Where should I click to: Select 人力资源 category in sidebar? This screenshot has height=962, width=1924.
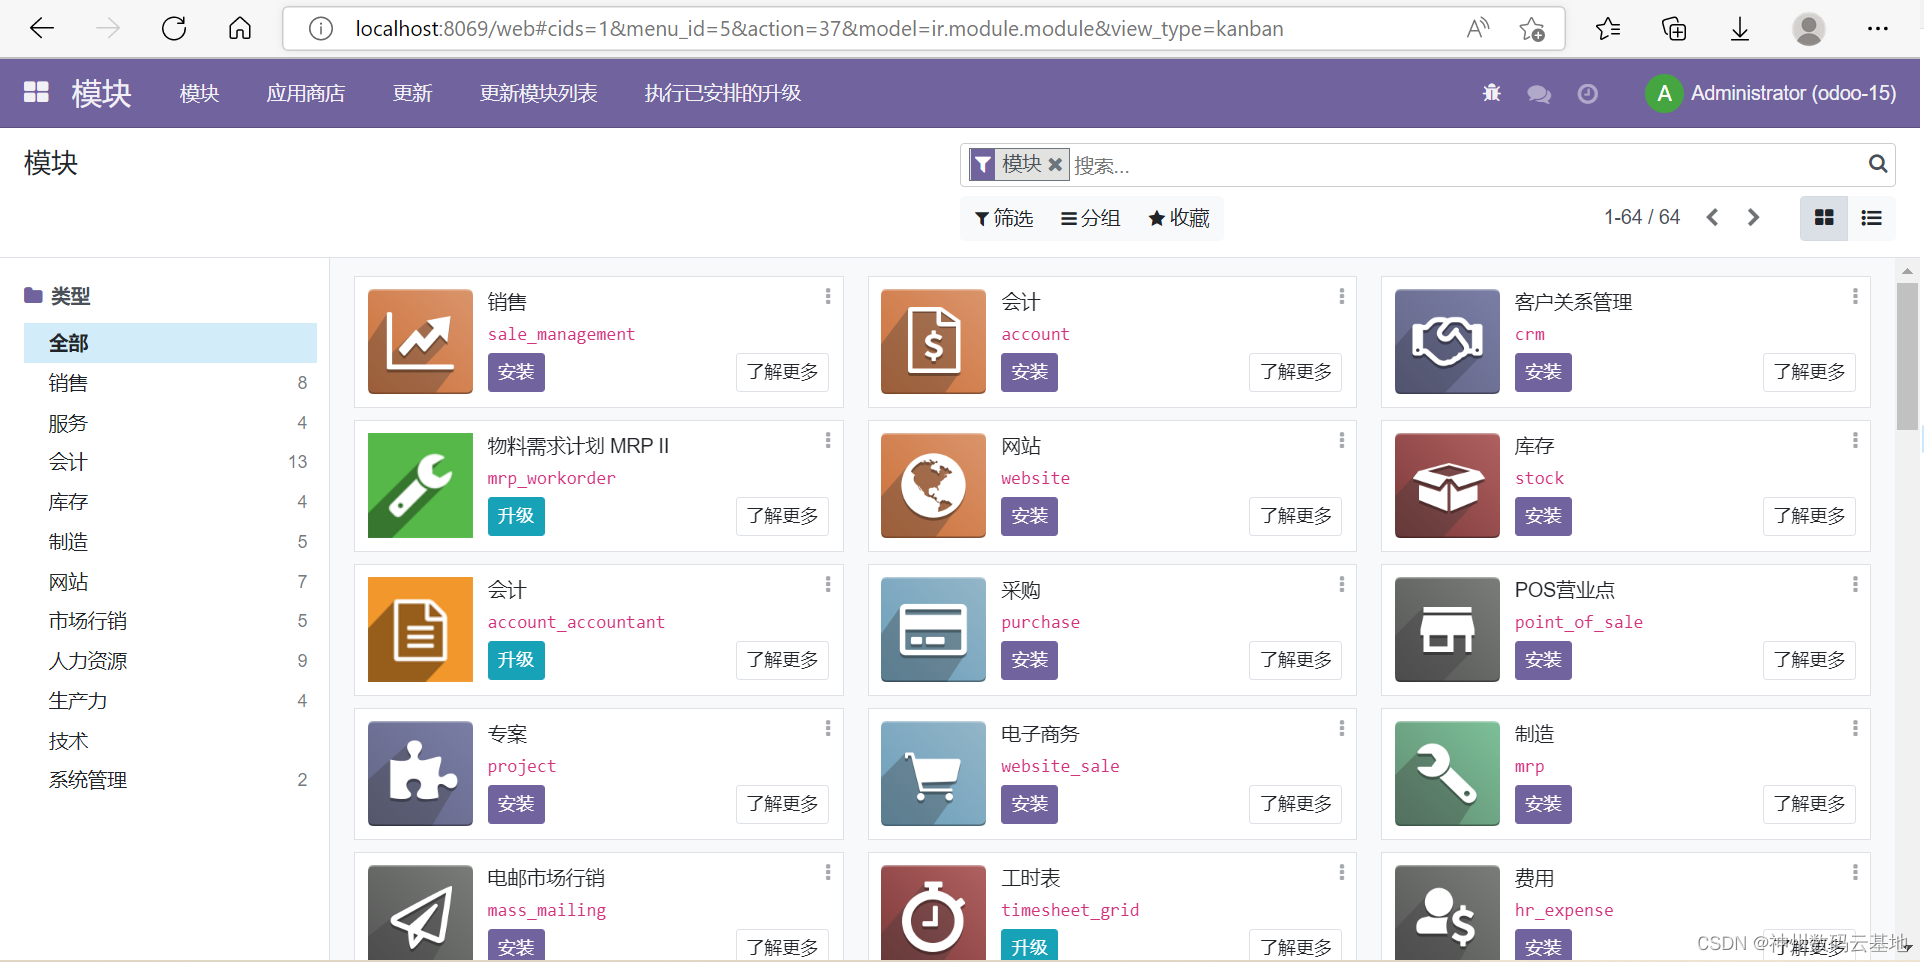170,661
